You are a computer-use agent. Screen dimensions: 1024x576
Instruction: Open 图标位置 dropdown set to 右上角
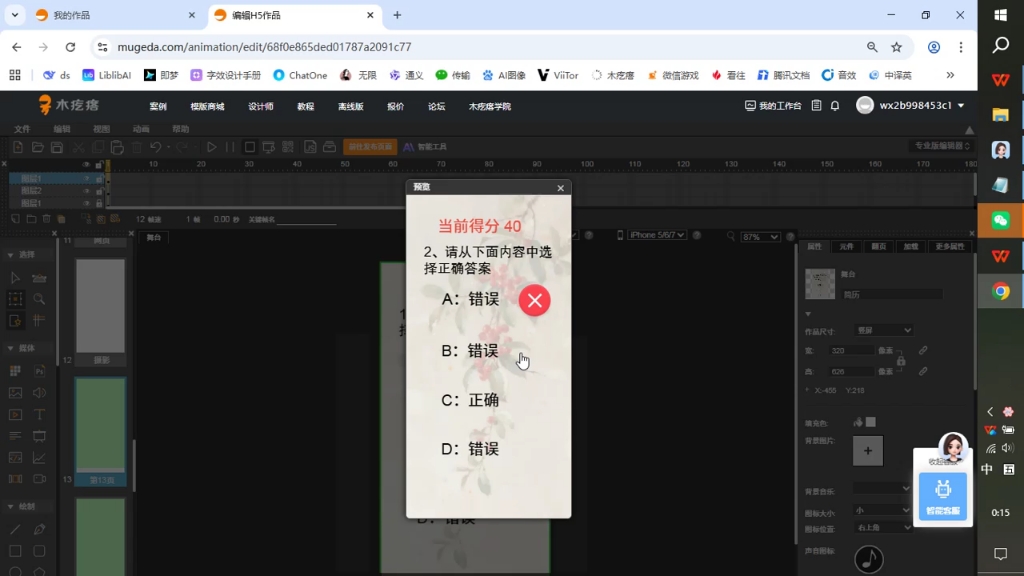tap(882, 527)
